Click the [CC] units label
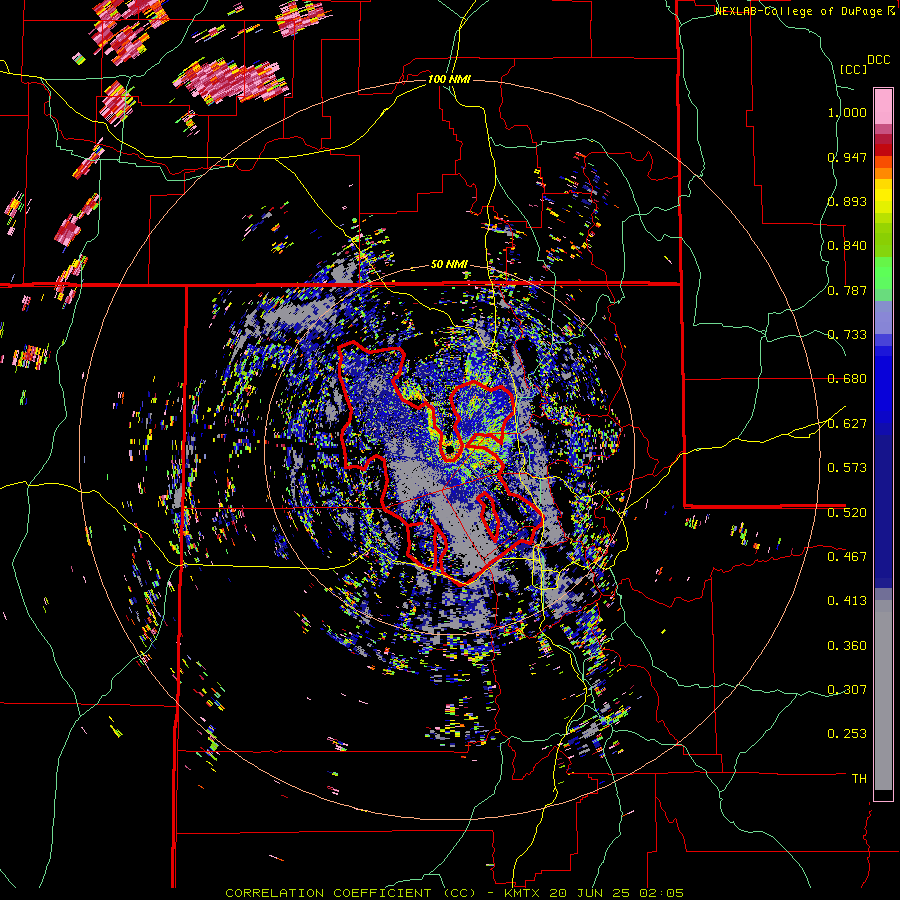900x900 pixels. tap(853, 69)
